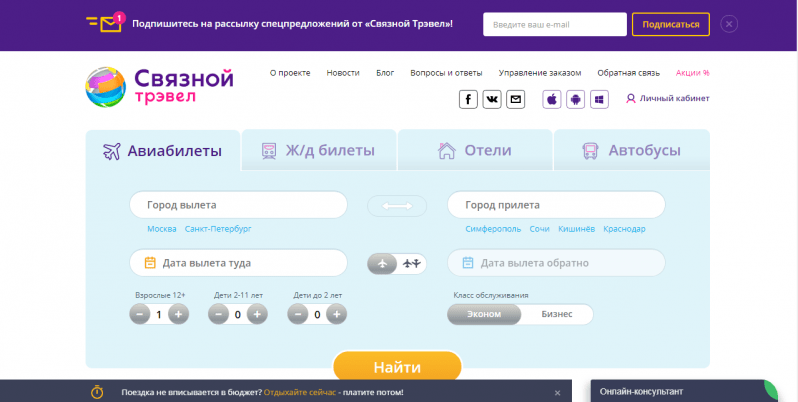Screen dimensions: 798x402
Task: Open the Windows app icon
Action: (600, 99)
